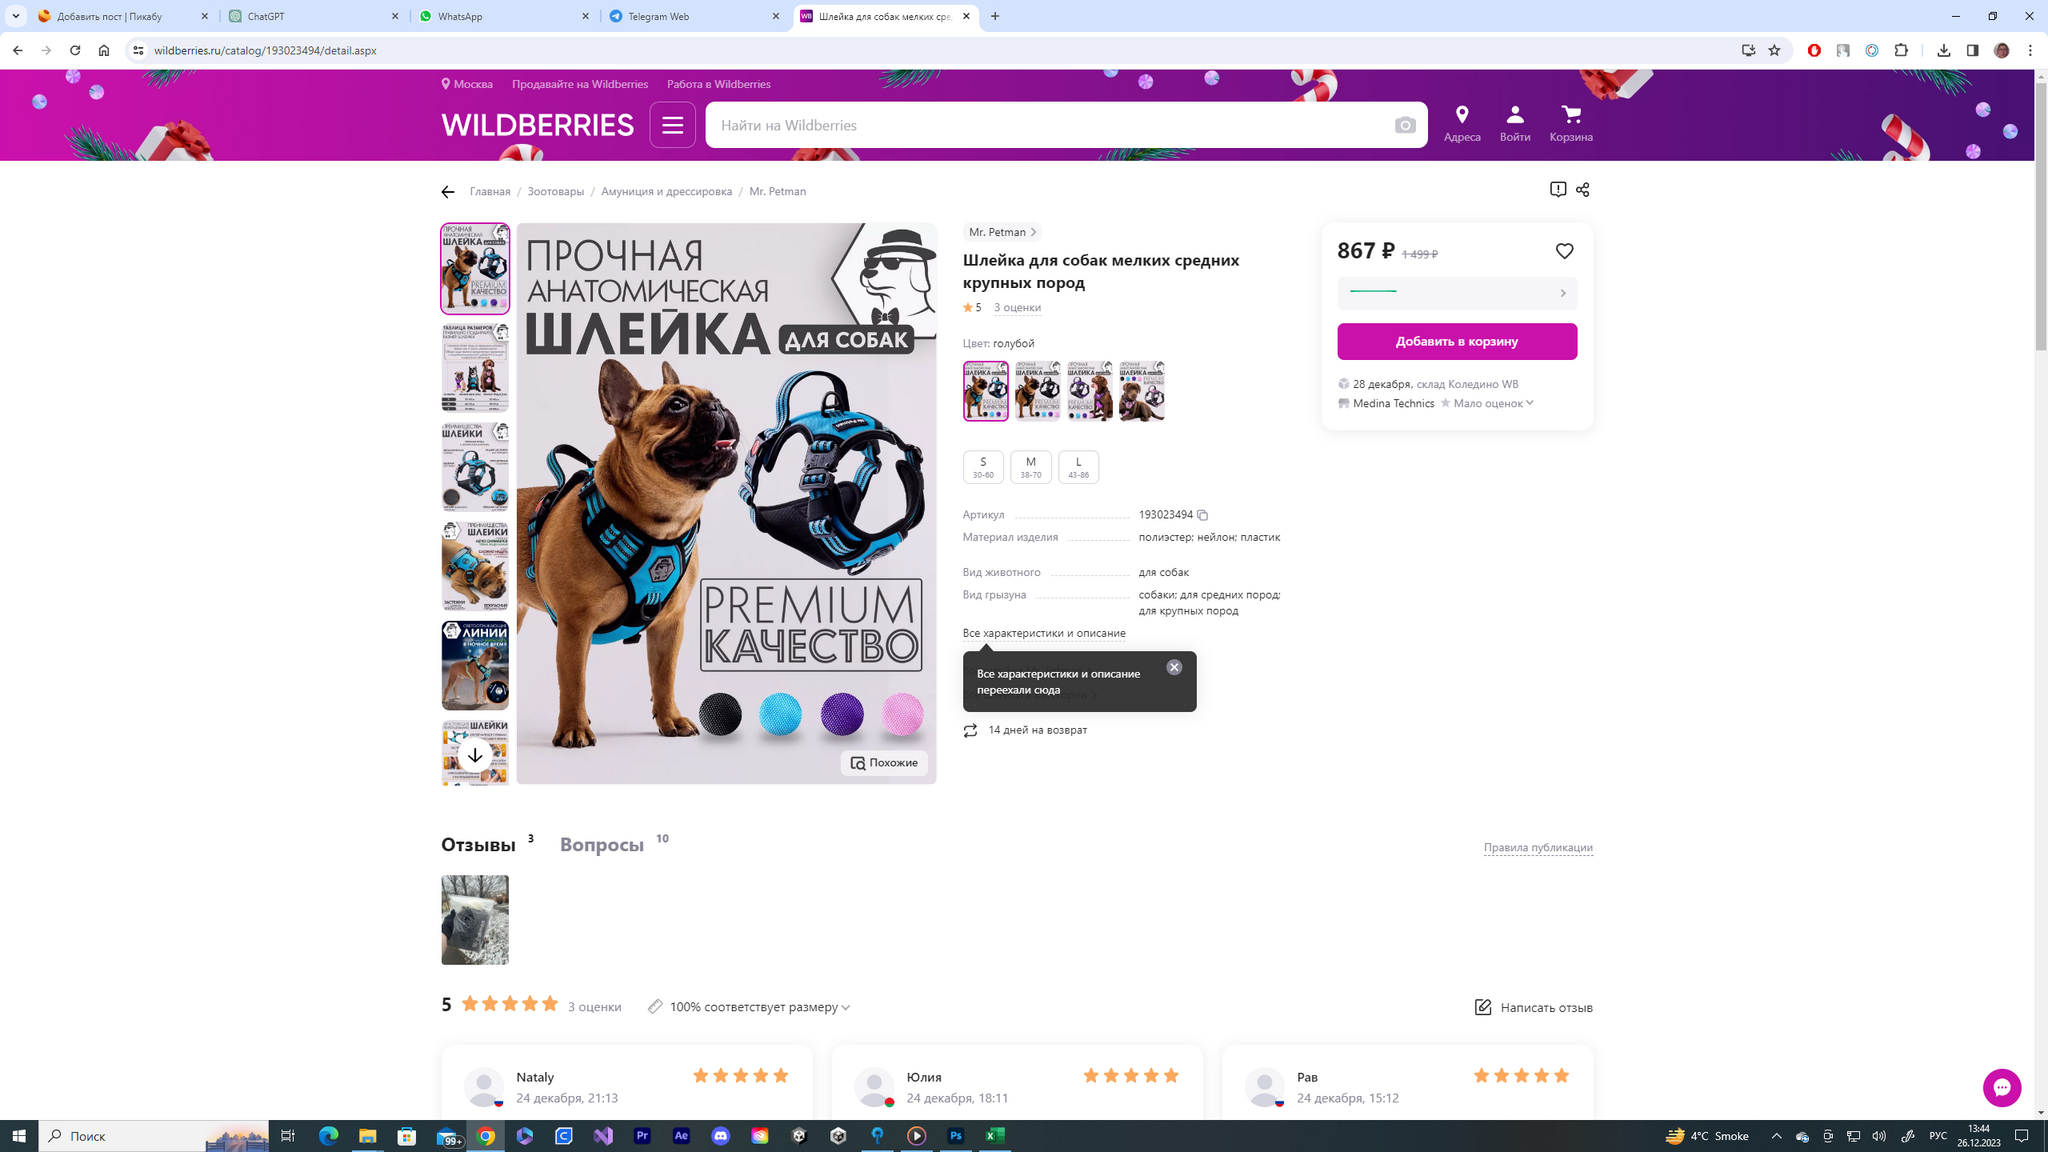Screen dimensions: 2048x1152
Task: Open new browser tab with plus
Action: pos(995,16)
